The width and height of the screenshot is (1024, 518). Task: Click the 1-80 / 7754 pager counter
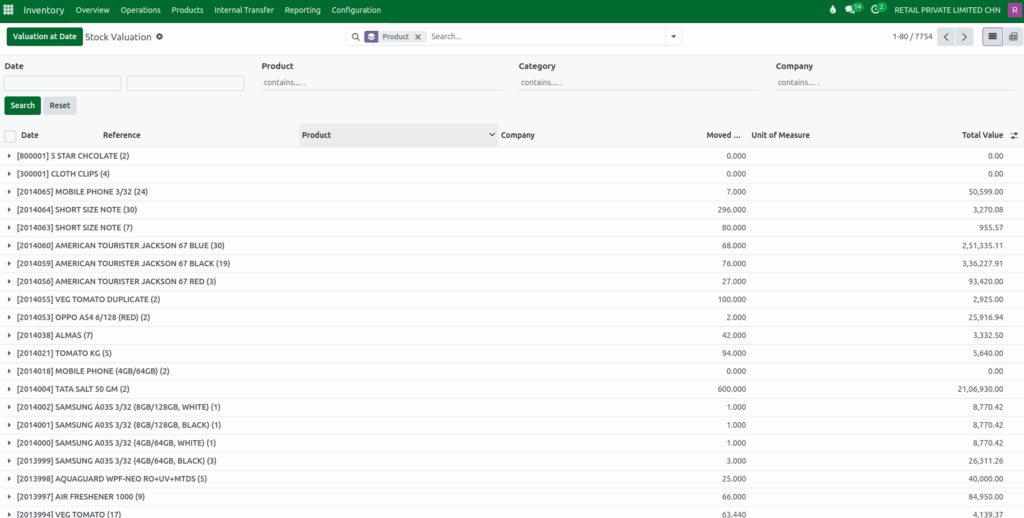912,37
